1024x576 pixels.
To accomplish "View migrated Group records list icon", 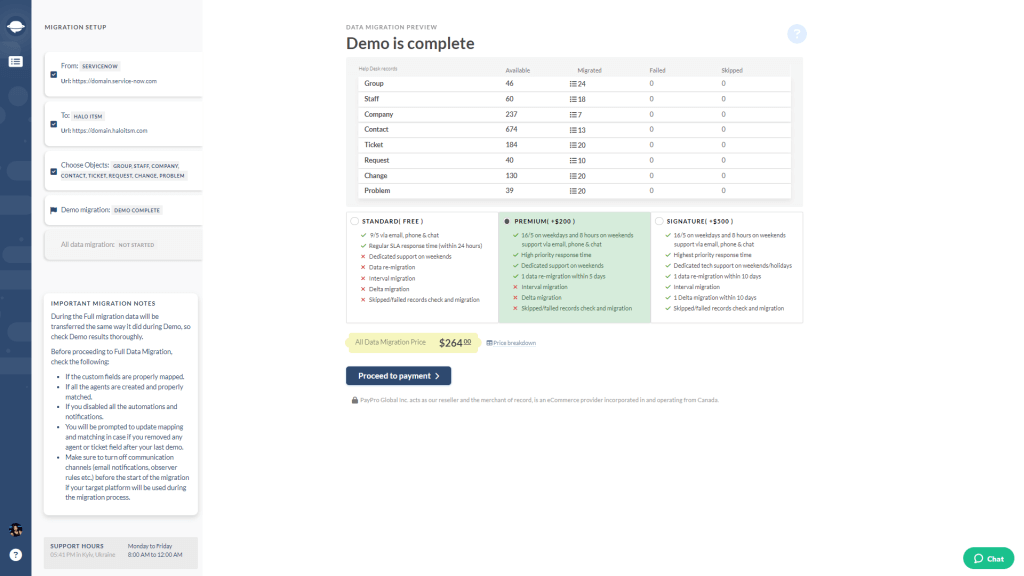I will click(x=573, y=84).
